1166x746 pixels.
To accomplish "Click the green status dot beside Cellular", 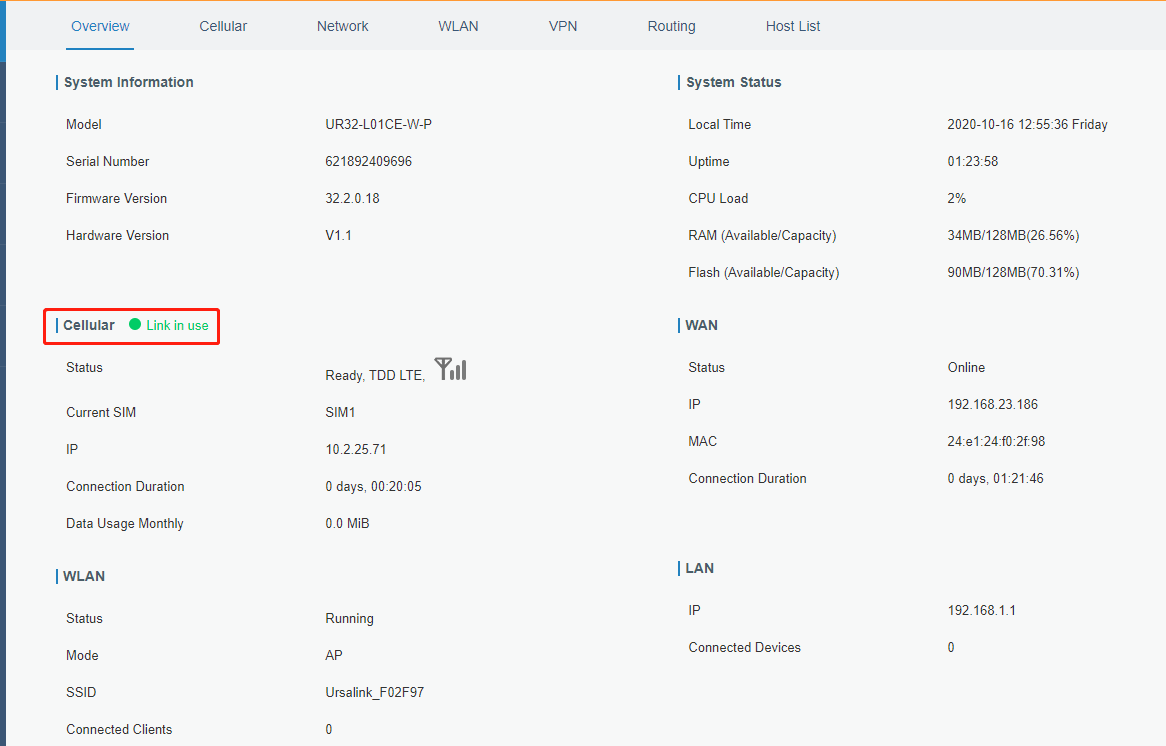I will coord(135,325).
